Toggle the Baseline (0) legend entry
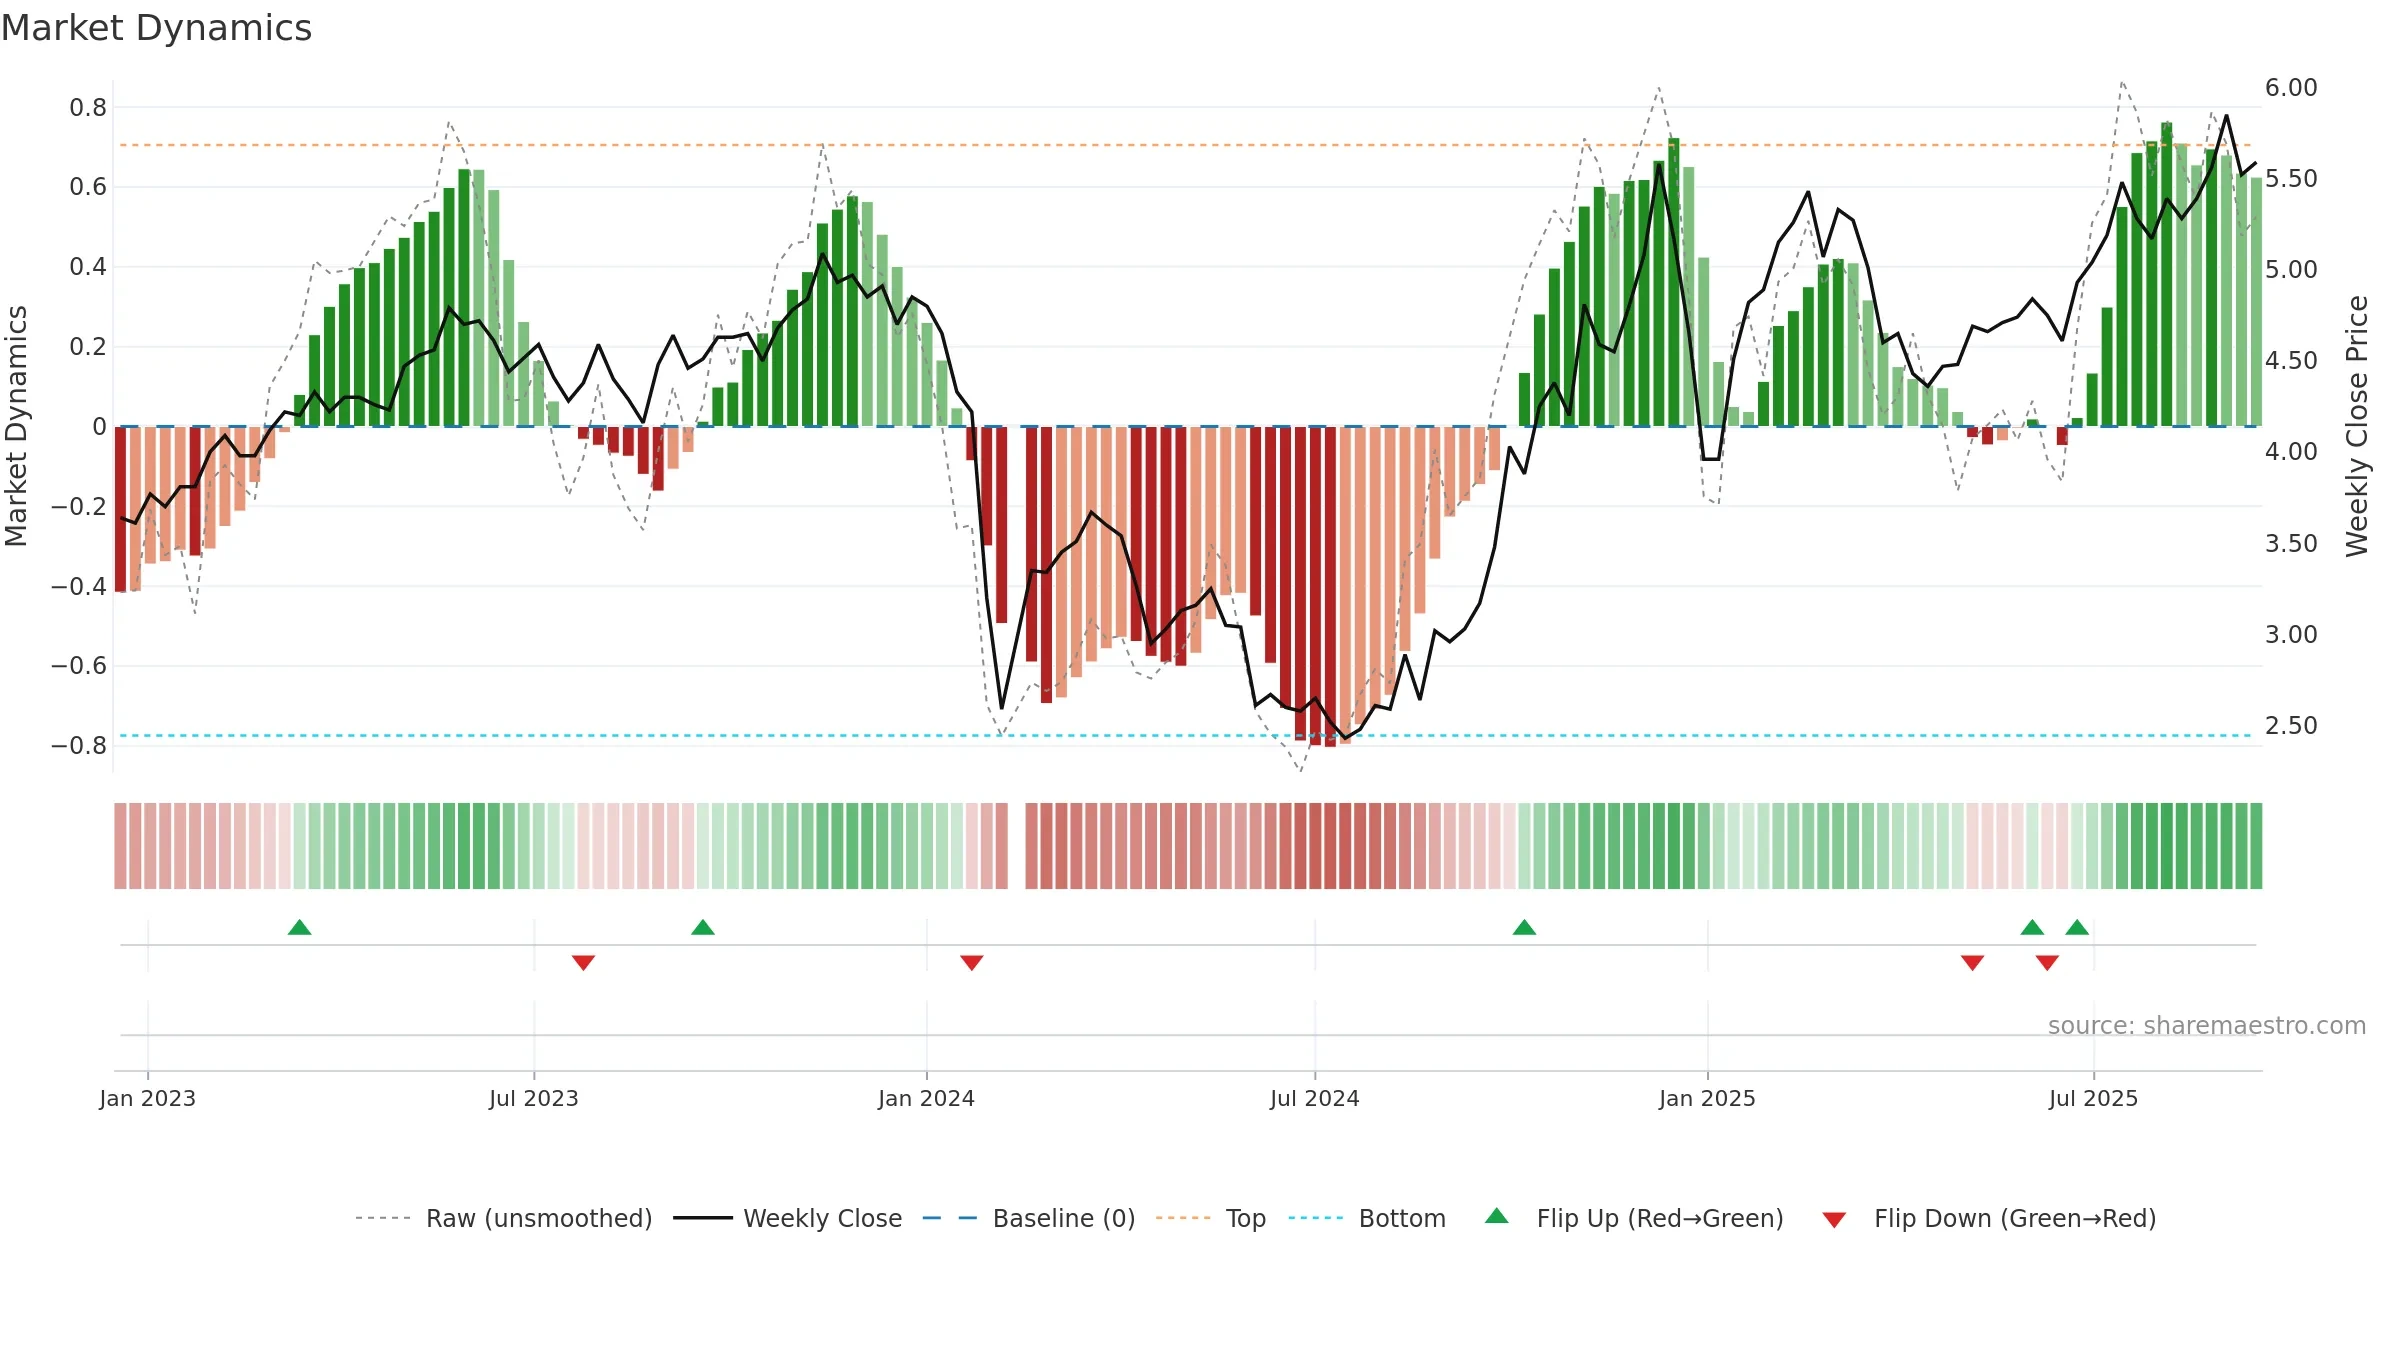This screenshot has height=1350, width=2400. [1029, 1218]
